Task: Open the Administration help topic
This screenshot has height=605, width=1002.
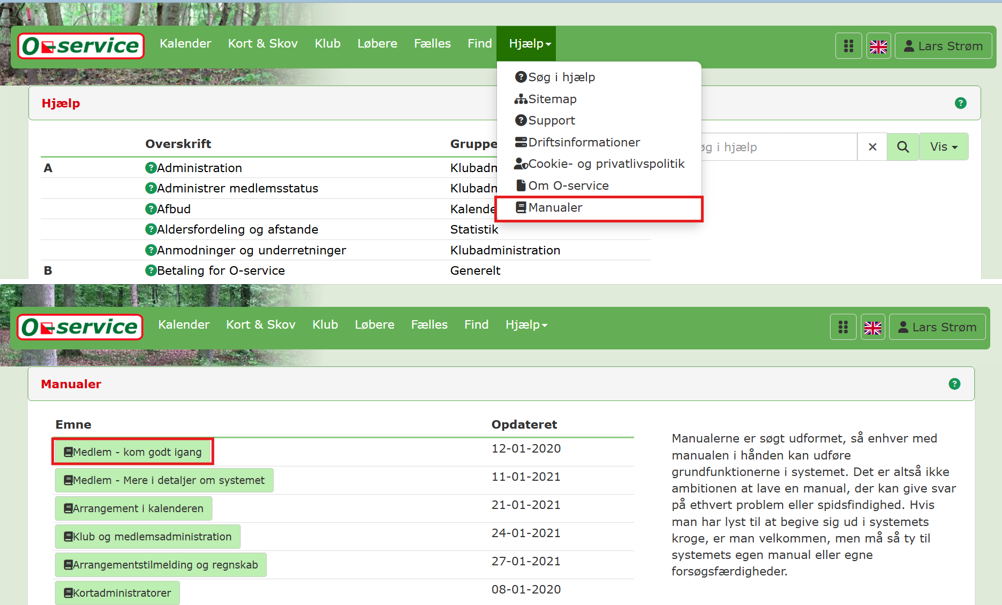Action: coord(199,167)
